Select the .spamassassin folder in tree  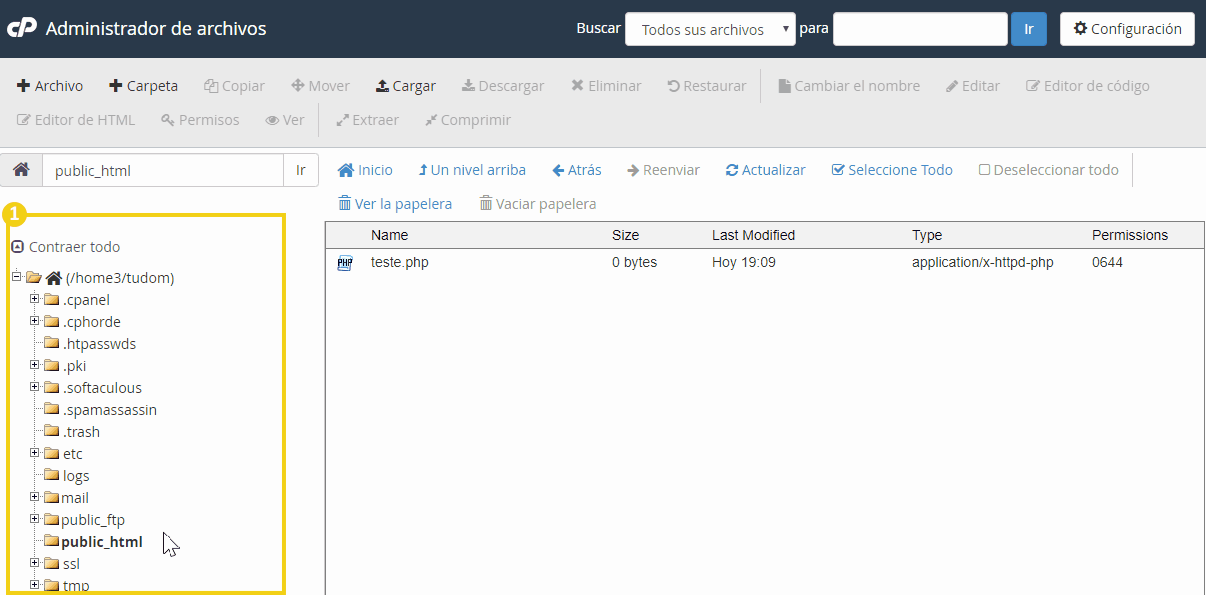tap(110, 410)
